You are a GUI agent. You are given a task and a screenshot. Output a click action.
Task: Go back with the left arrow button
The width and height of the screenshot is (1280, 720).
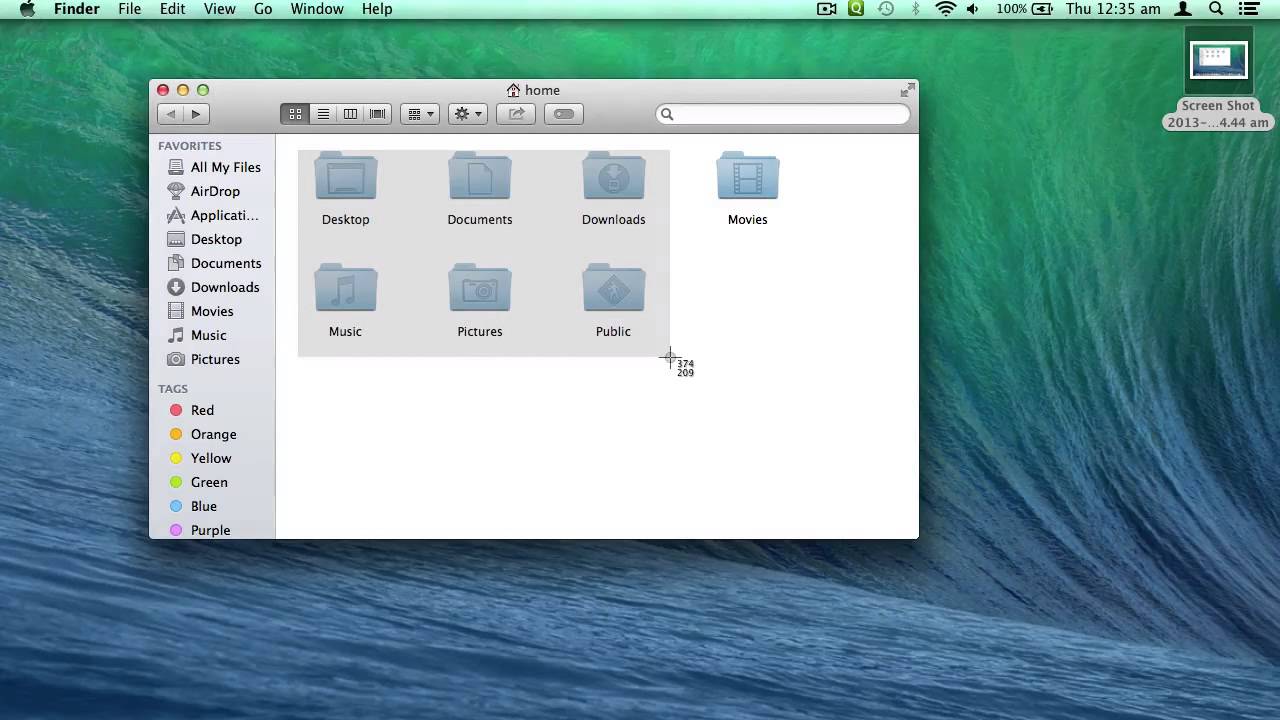(x=171, y=114)
